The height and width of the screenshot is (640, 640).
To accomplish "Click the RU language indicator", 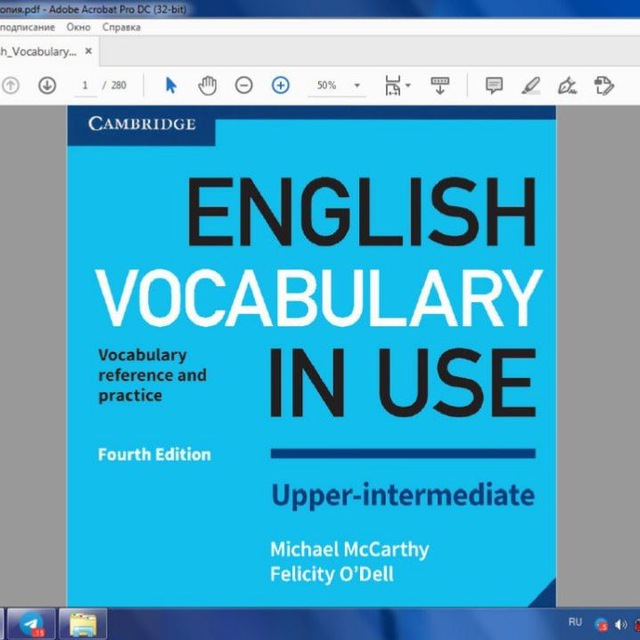I will 575,622.
